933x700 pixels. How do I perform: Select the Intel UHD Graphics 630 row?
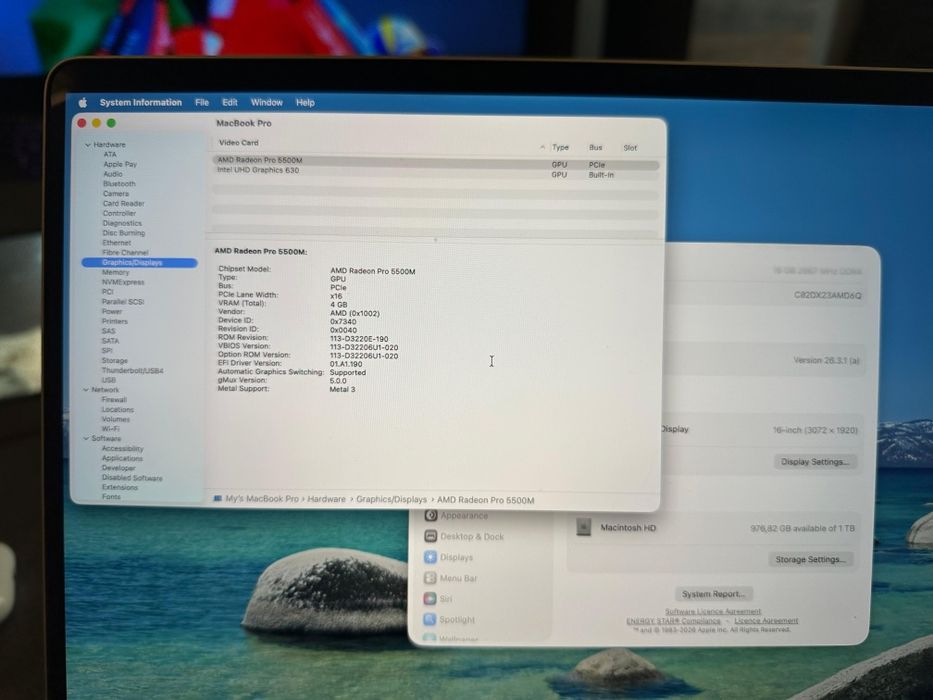click(x=436, y=172)
